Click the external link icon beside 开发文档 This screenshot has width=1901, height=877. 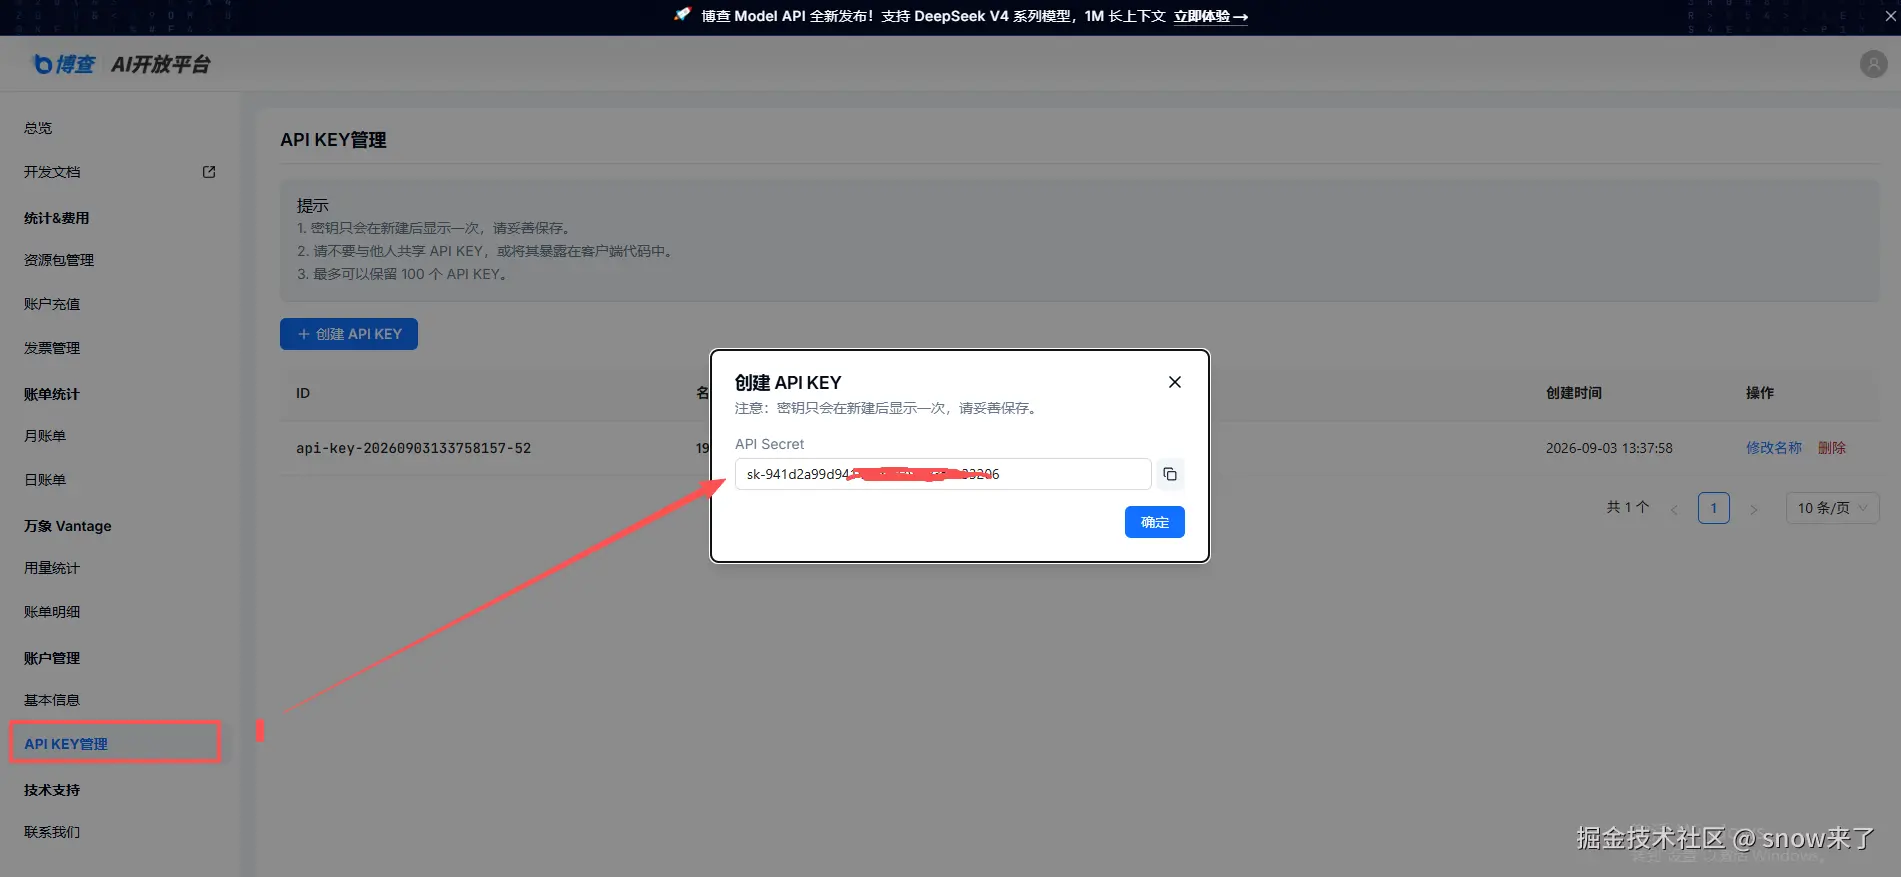point(209,172)
